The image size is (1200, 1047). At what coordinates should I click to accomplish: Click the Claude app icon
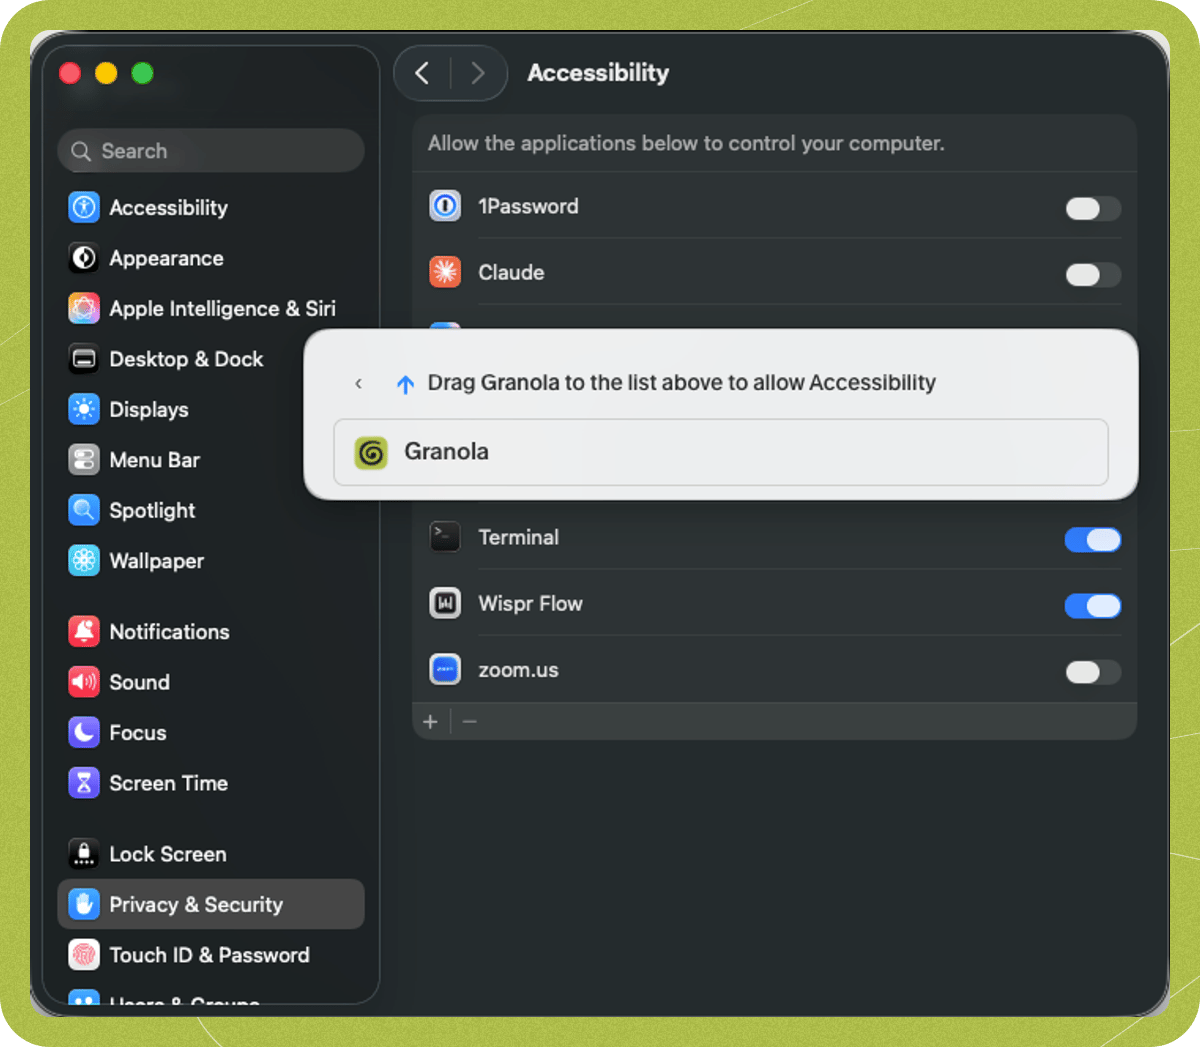coord(445,272)
